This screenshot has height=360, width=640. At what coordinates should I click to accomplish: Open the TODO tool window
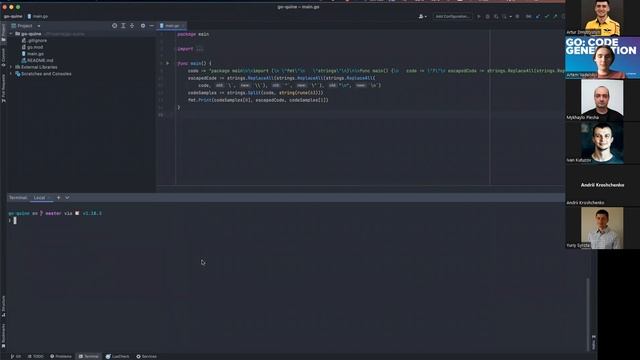[x=36, y=356]
